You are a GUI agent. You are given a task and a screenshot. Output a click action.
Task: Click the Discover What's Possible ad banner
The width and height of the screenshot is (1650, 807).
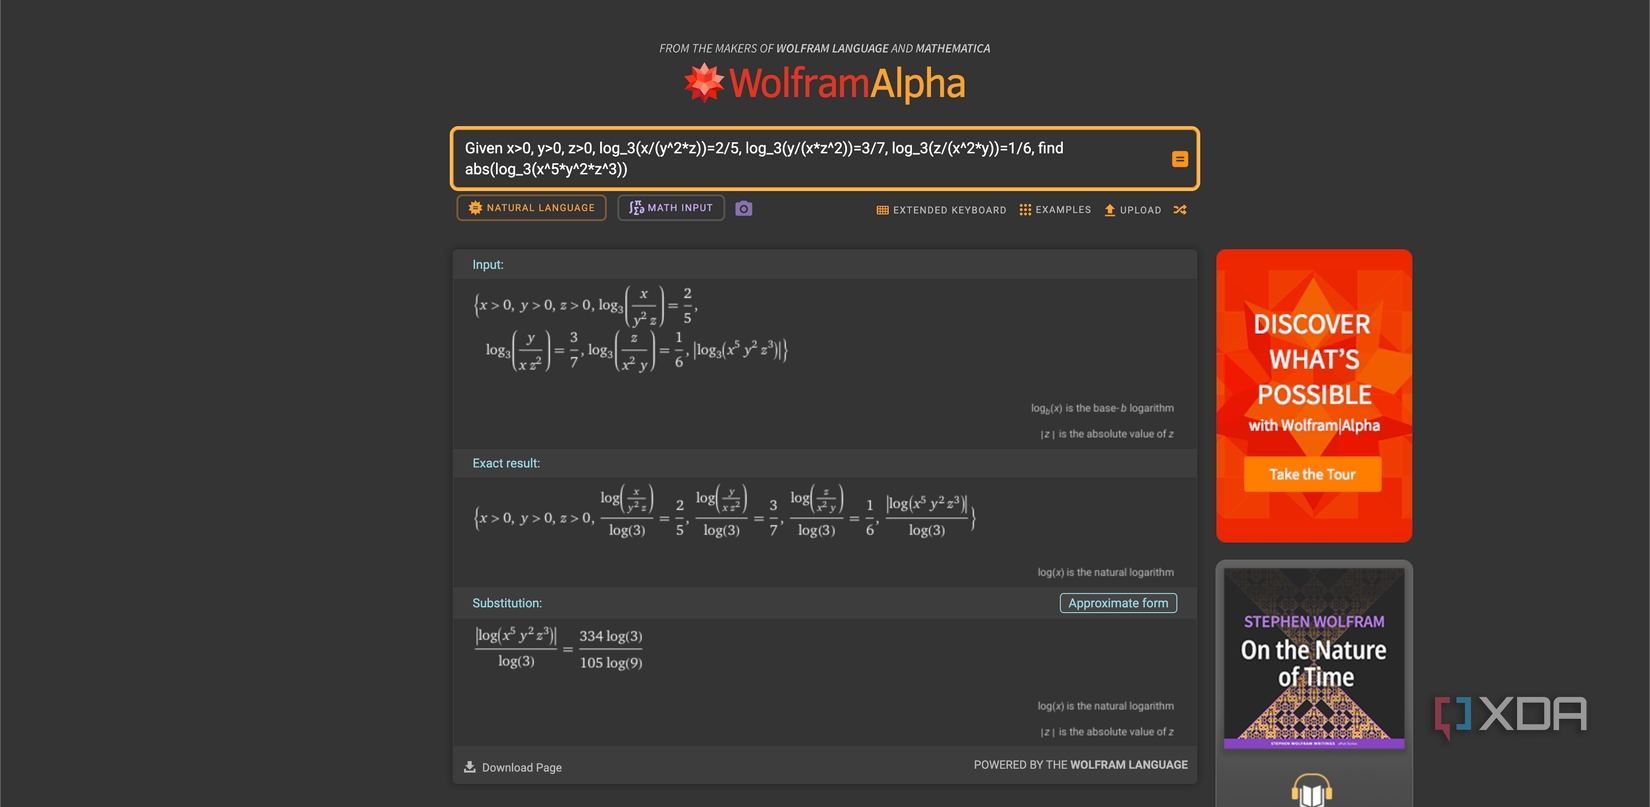tap(1314, 396)
